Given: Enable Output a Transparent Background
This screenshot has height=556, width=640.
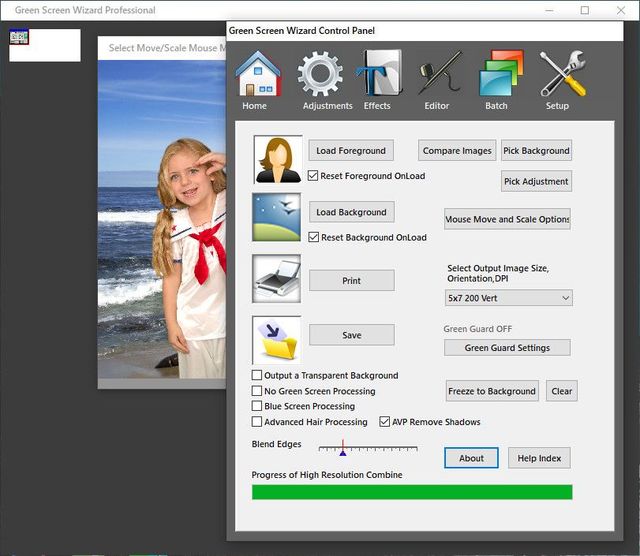Looking at the screenshot, I should tap(257, 376).
